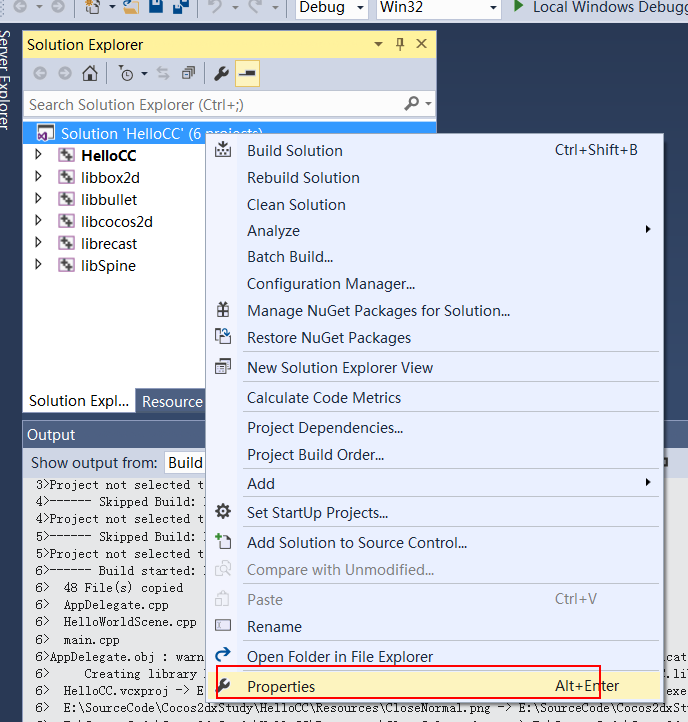Click Properties in the context menu
This screenshot has height=722, width=688.
tap(435, 686)
